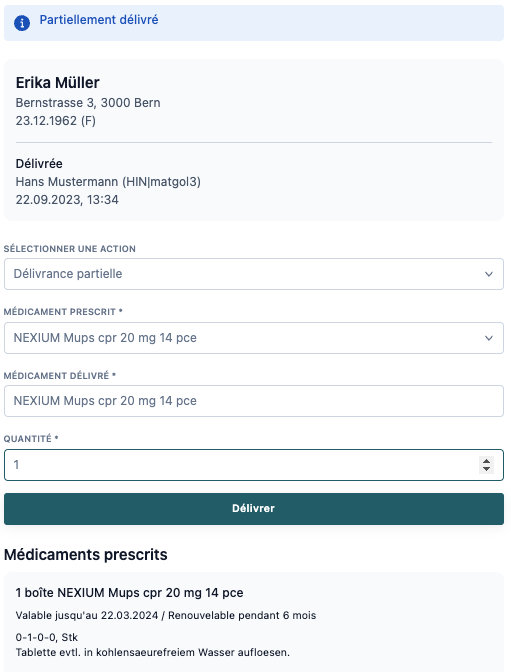Click the Partiellement délivré status banner text
The image size is (511, 672).
pyautogui.click(x=99, y=20)
